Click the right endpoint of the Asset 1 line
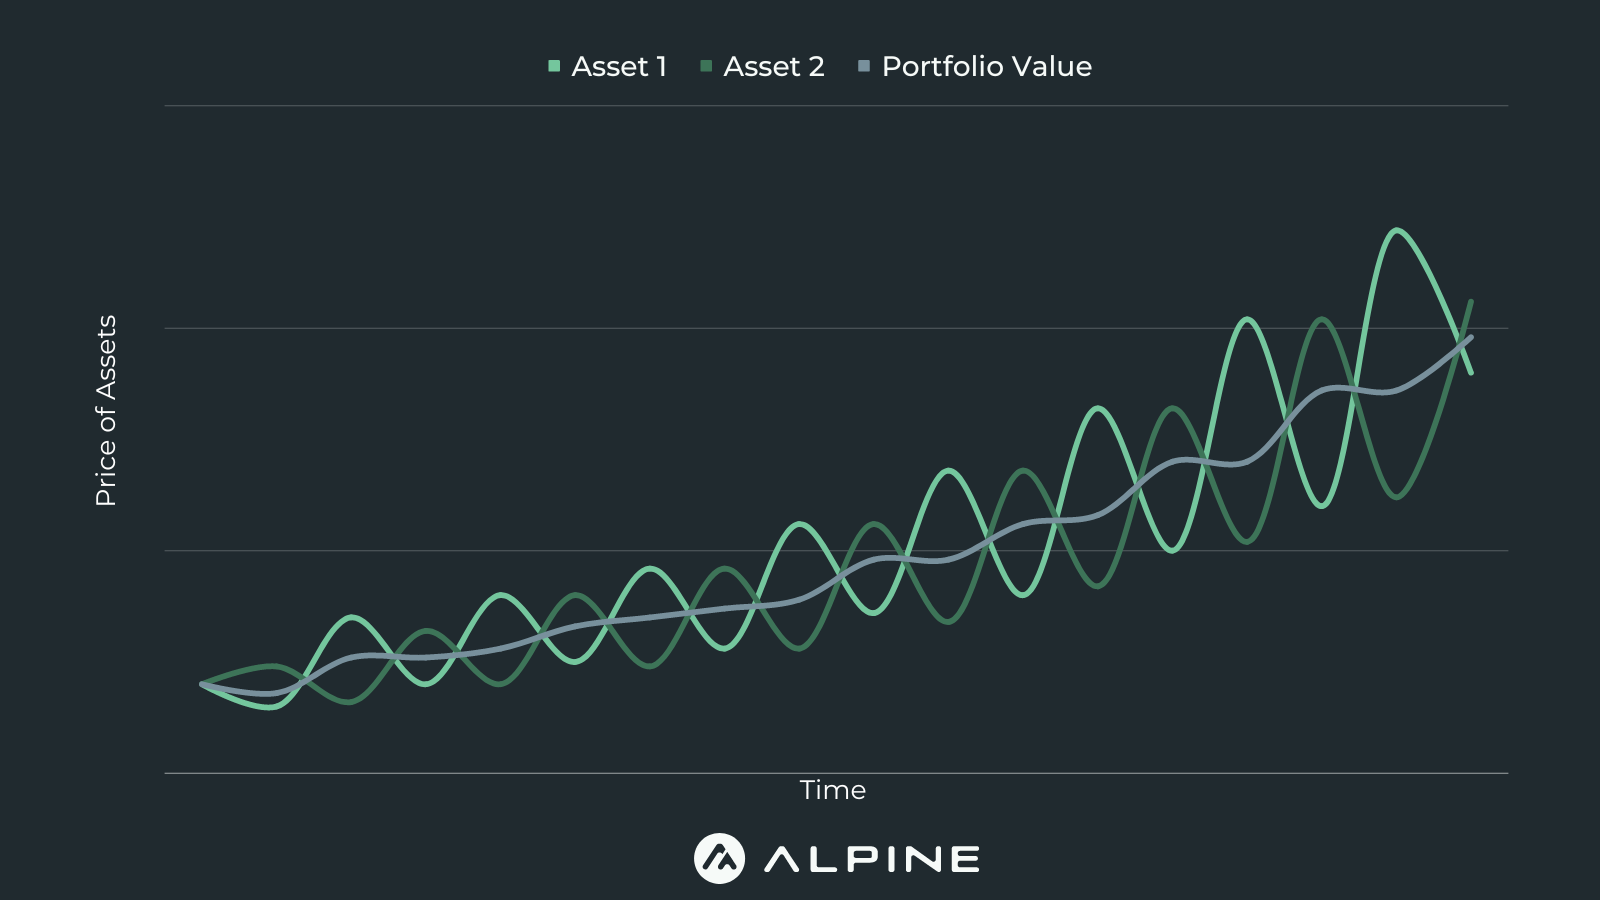1600x900 pixels. [x=1471, y=373]
